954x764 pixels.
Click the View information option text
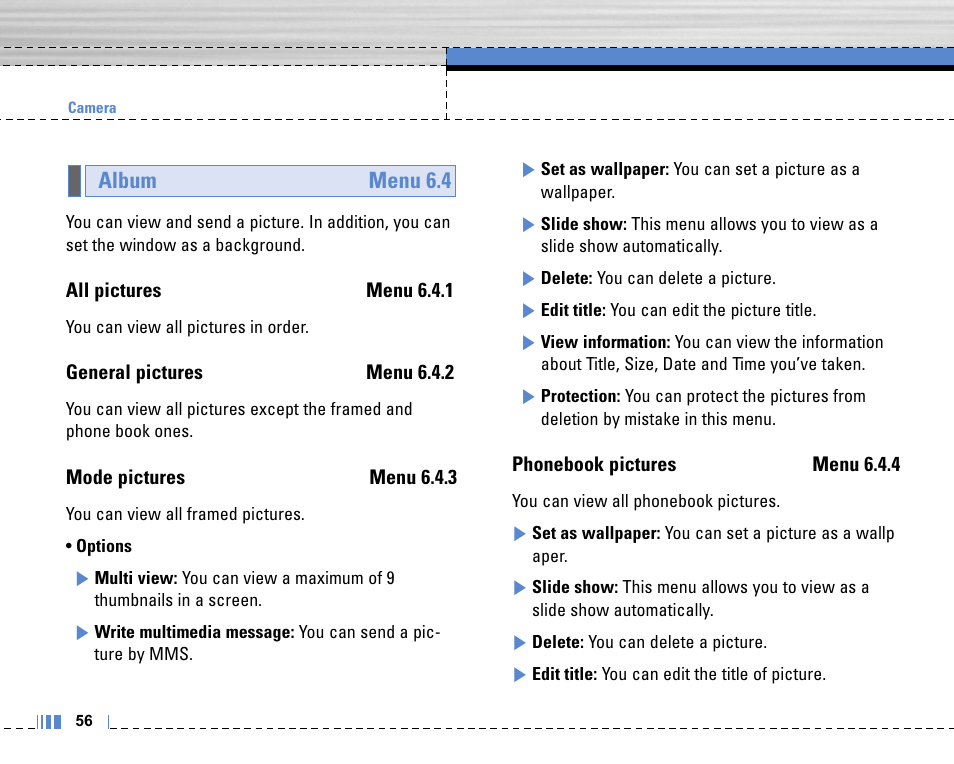pos(712,353)
